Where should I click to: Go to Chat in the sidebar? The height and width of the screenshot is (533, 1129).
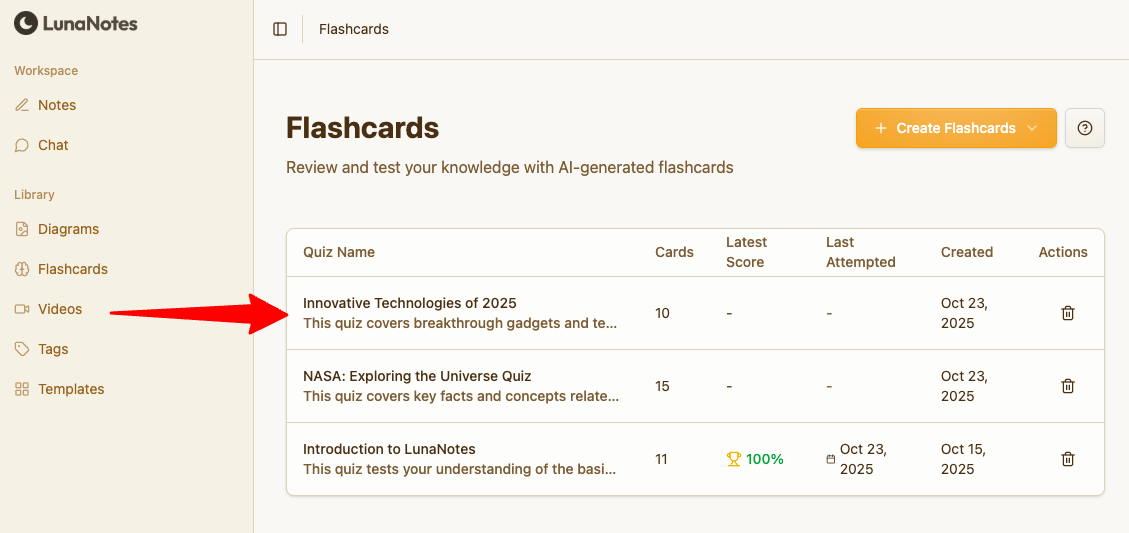click(x=53, y=145)
